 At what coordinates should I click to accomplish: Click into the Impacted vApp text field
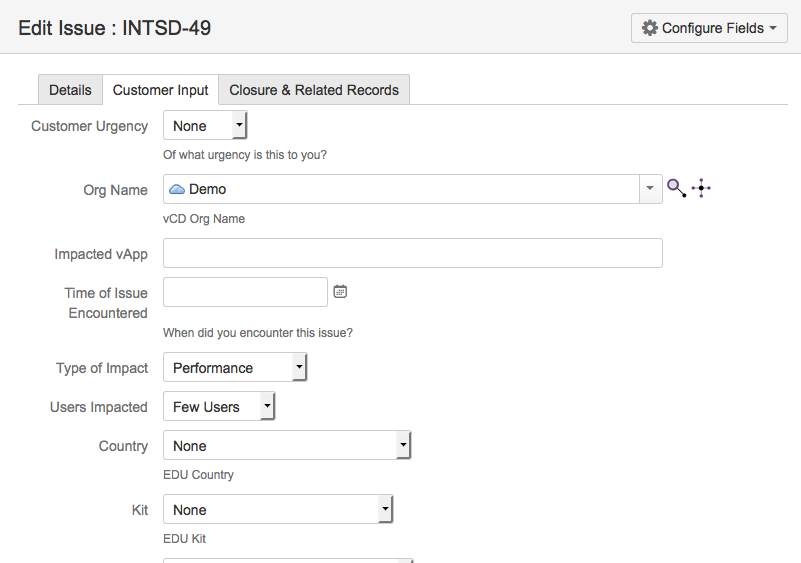click(x=413, y=253)
